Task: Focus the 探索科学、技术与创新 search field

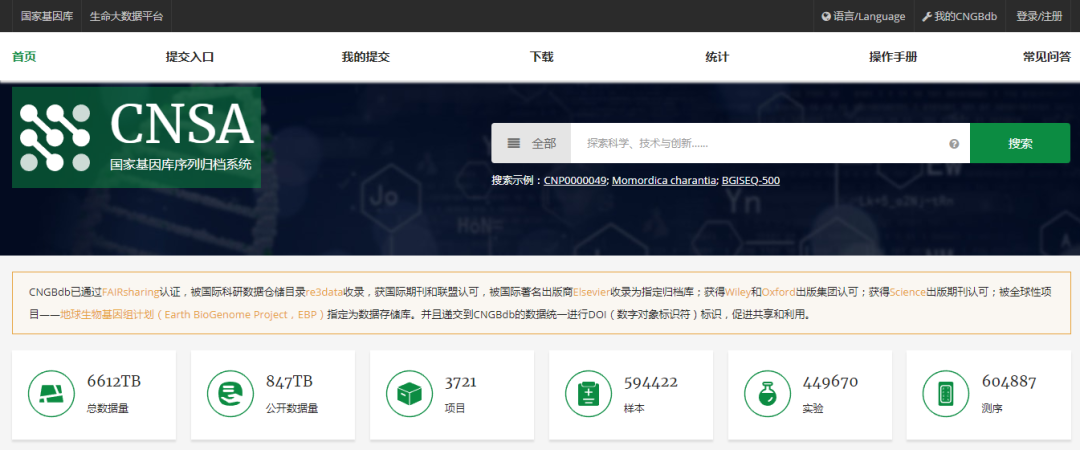Action: [770, 143]
